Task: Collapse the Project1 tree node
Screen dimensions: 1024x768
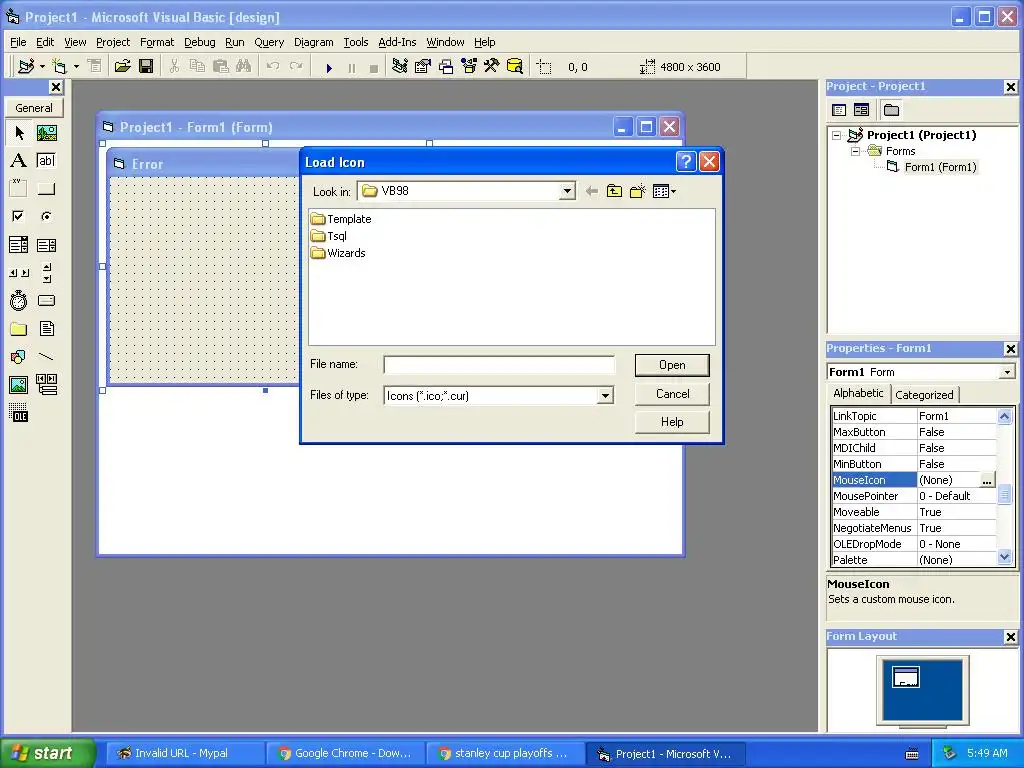Action: point(837,135)
